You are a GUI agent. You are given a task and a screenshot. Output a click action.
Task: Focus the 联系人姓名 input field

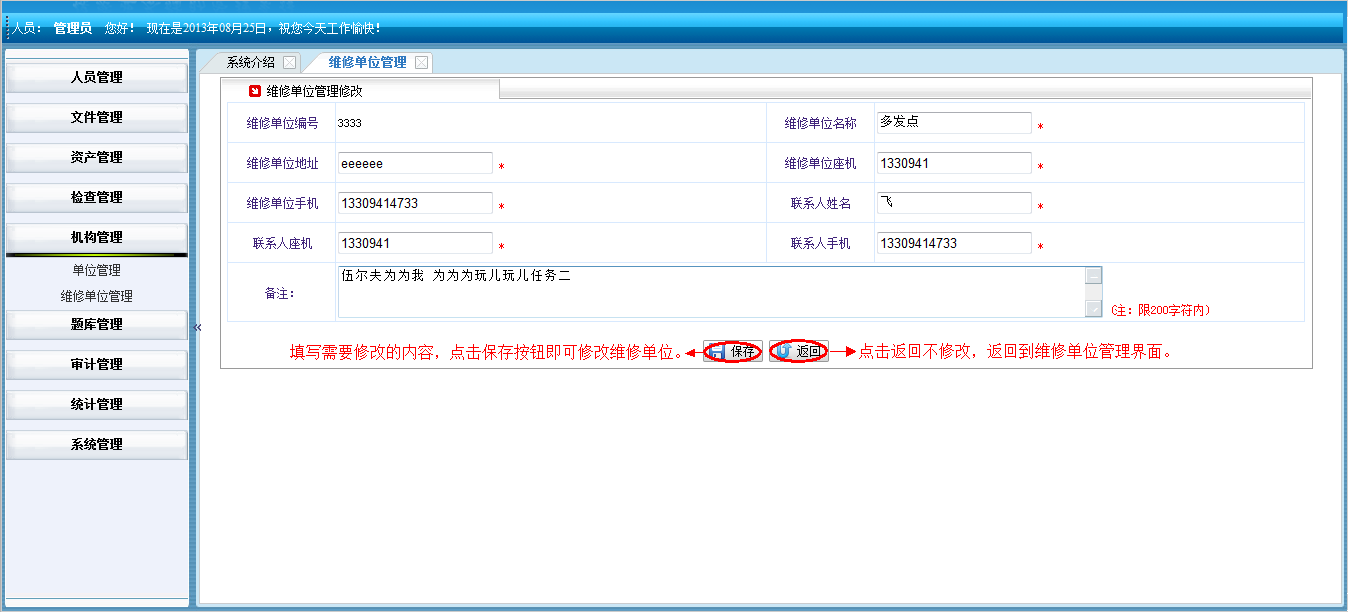coord(954,203)
